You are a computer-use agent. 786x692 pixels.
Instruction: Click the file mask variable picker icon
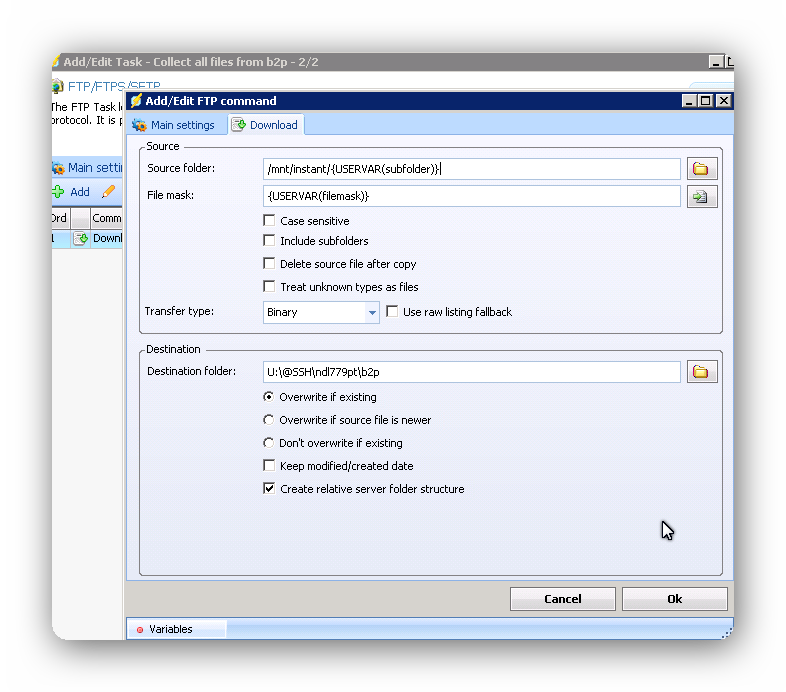(x=701, y=196)
